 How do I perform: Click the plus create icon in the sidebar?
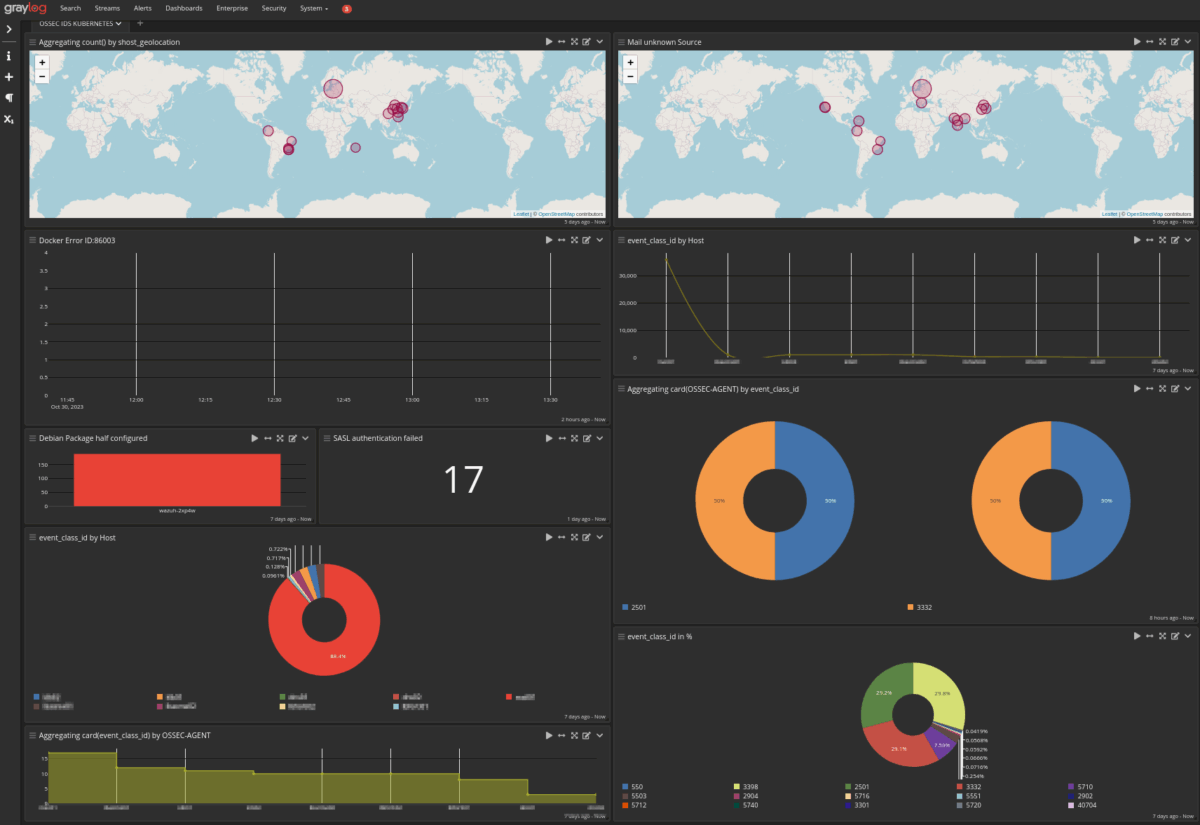(9, 77)
